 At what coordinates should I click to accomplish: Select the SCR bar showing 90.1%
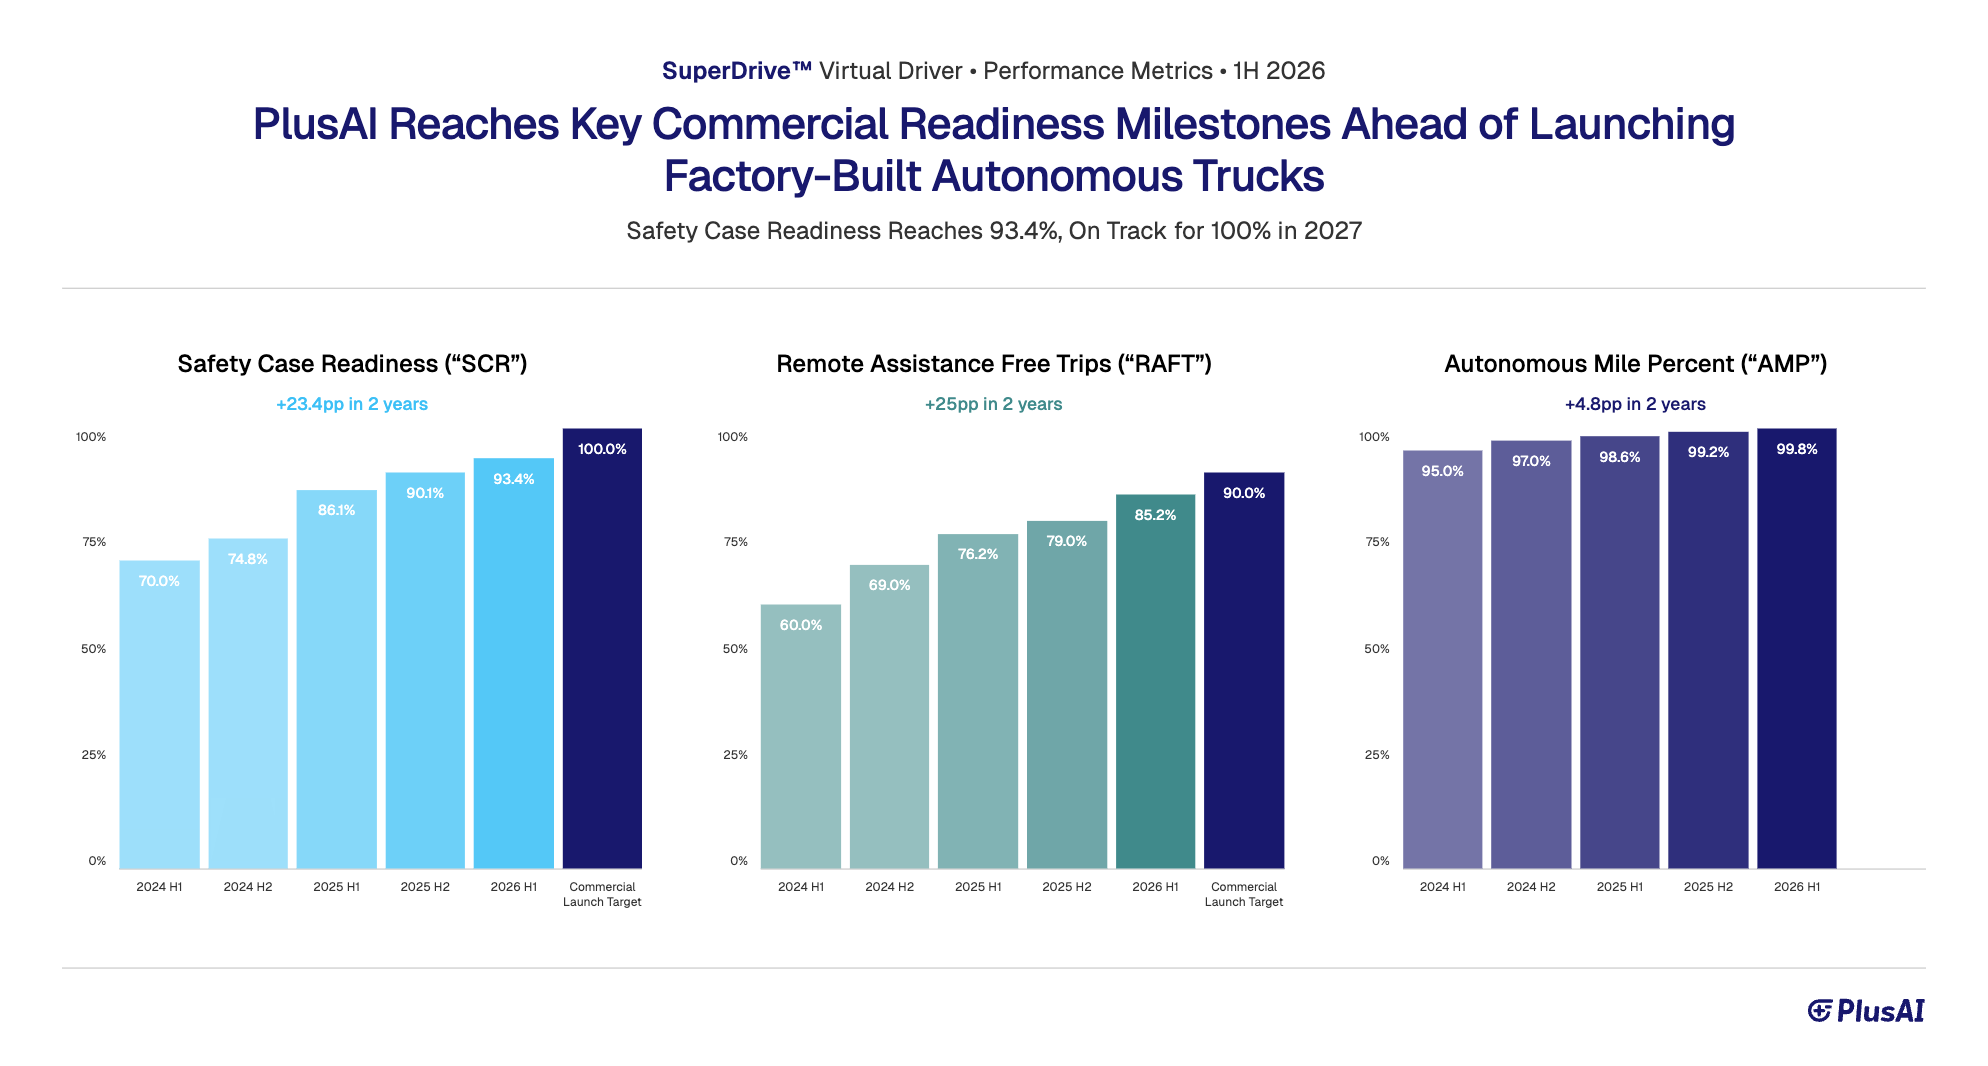425,670
